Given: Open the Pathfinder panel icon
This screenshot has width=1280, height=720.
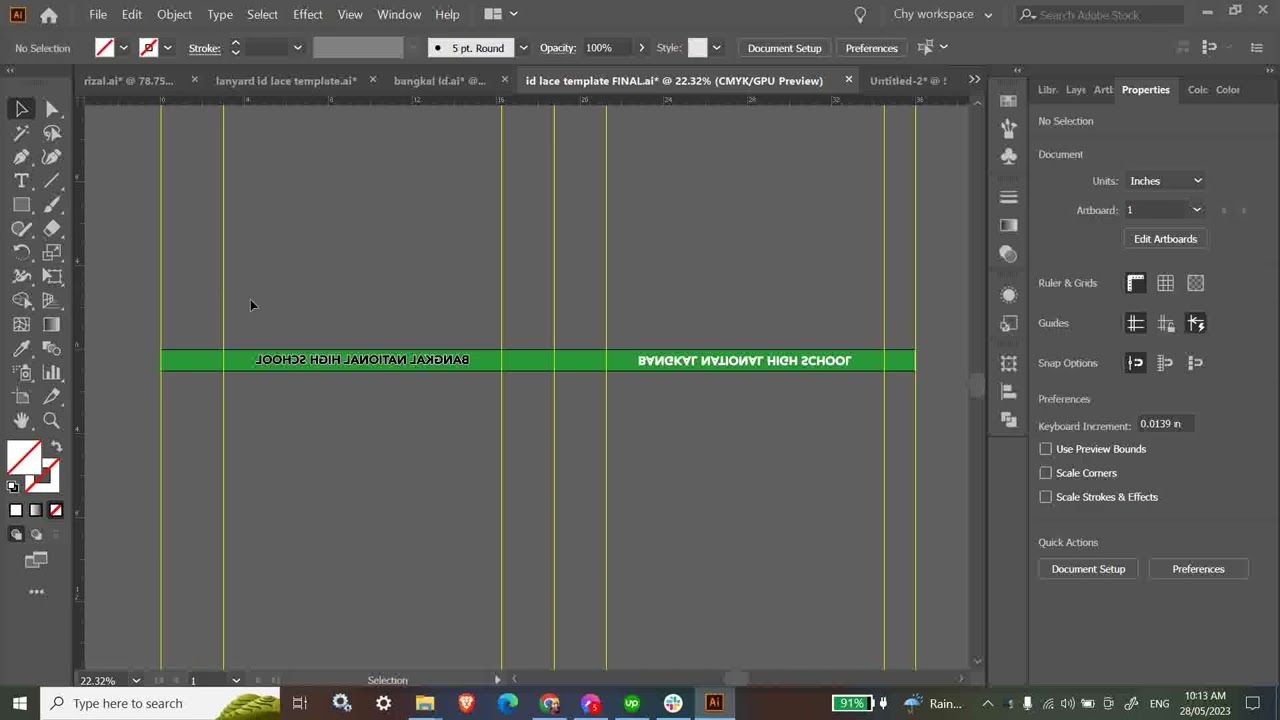Looking at the screenshot, I should click(1008, 420).
